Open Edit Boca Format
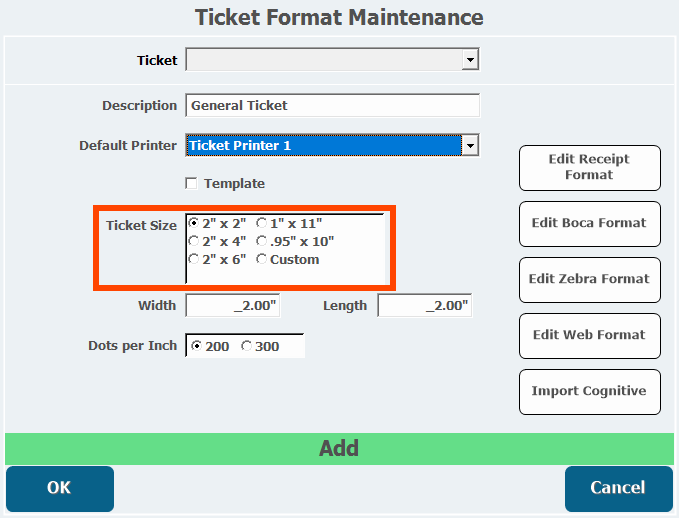Image resolution: width=679 pixels, height=518 pixels. 589,223
